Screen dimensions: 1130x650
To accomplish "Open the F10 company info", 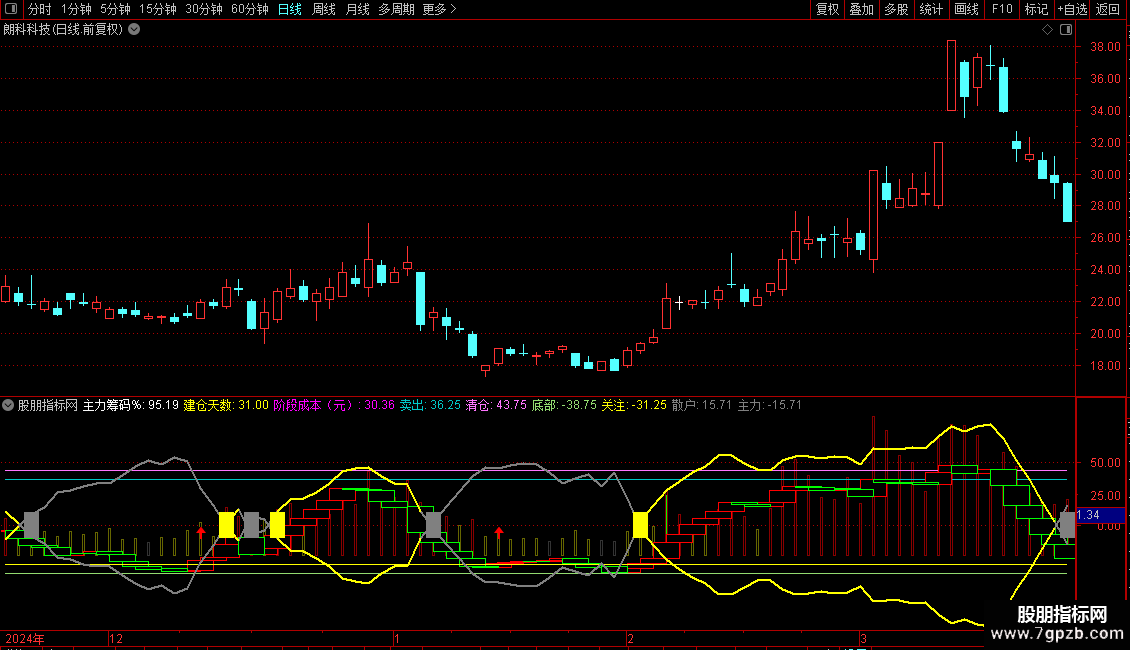I will coord(1002,9).
